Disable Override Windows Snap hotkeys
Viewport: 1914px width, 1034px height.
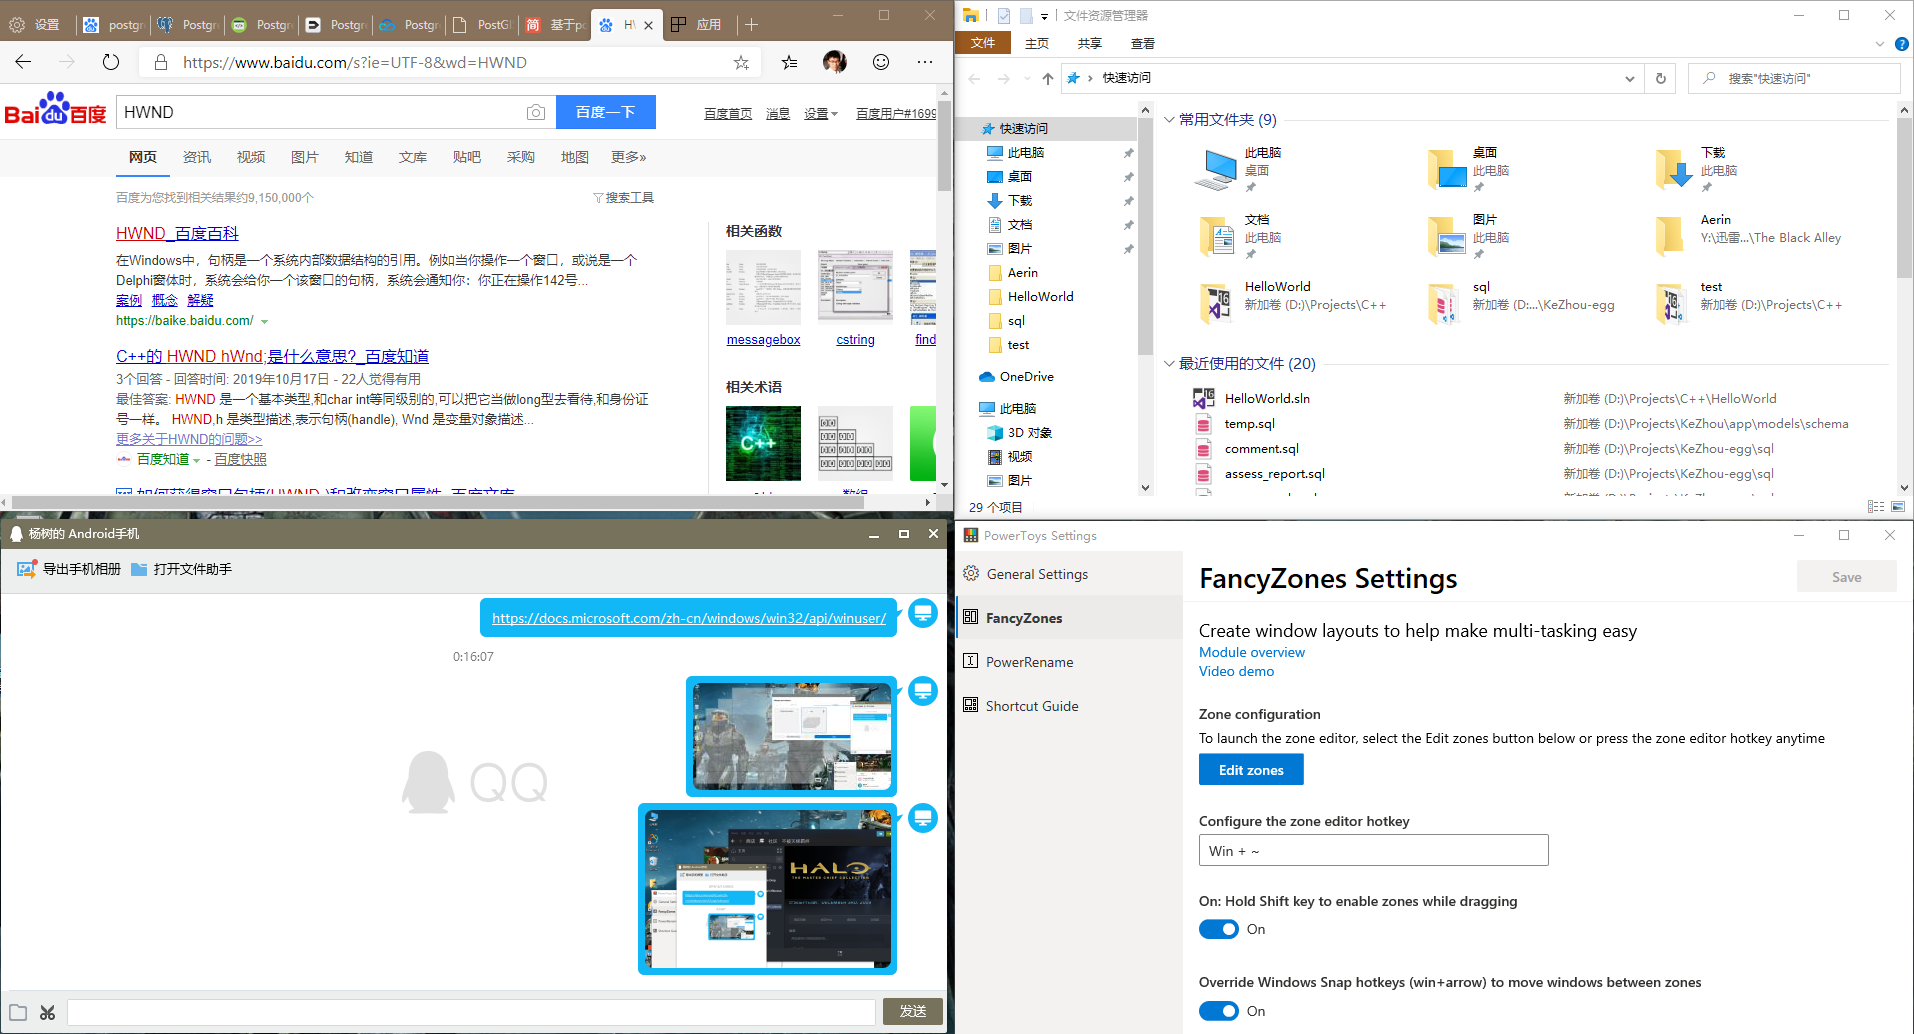[x=1218, y=1010]
